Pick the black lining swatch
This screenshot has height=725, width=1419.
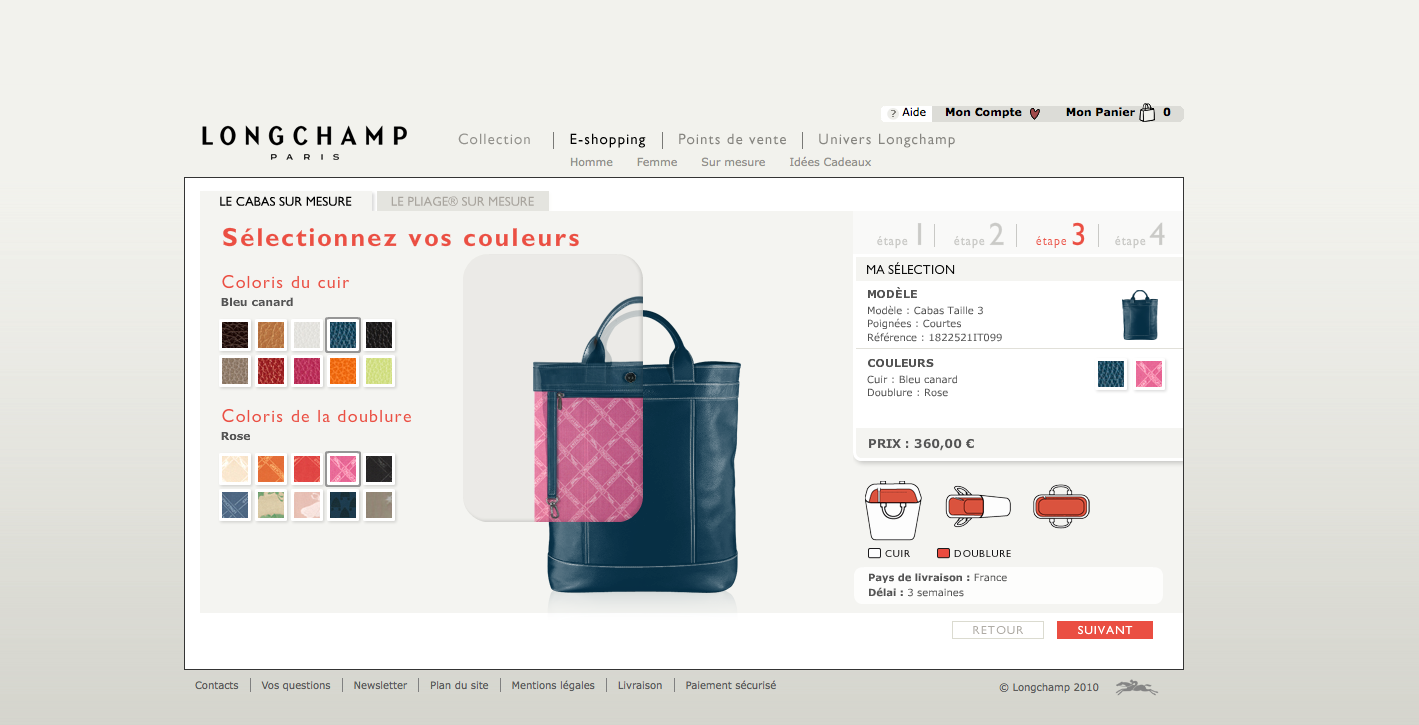click(x=379, y=469)
